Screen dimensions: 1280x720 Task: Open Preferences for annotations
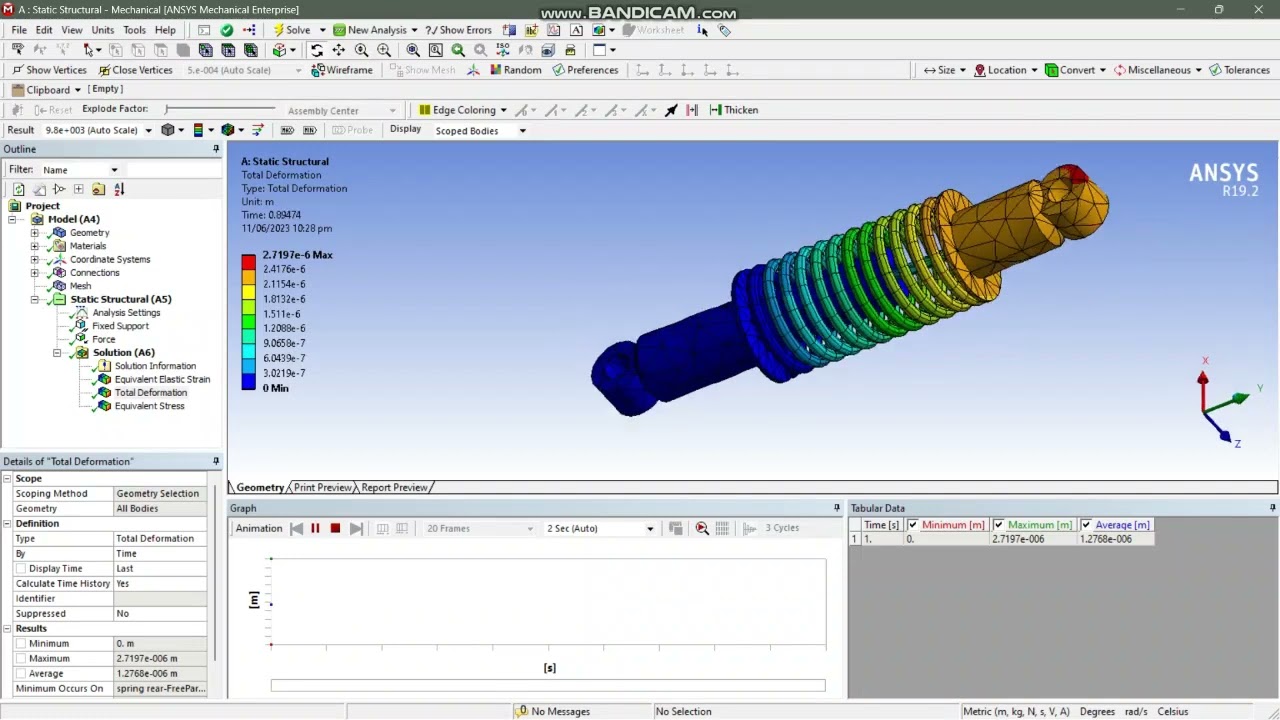click(x=585, y=70)
